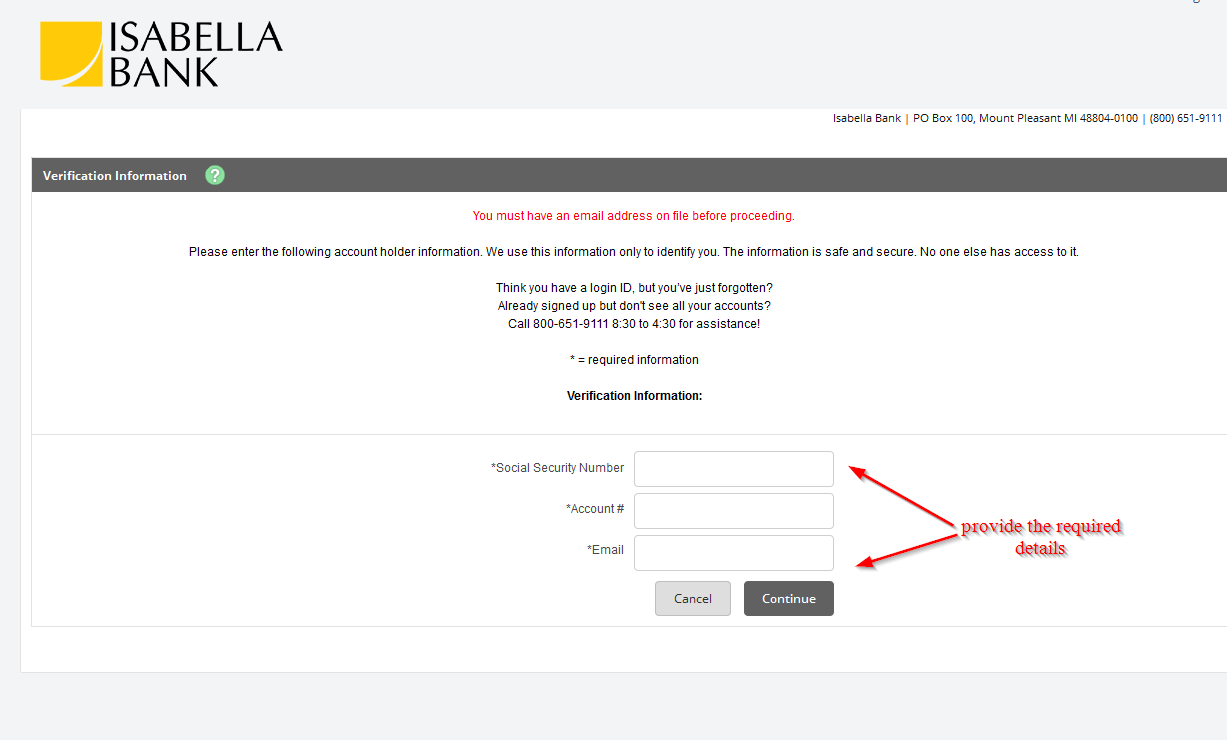Click the red email address warning message
This screenshot has width=1227, height=740.
(x=634, y=216)
